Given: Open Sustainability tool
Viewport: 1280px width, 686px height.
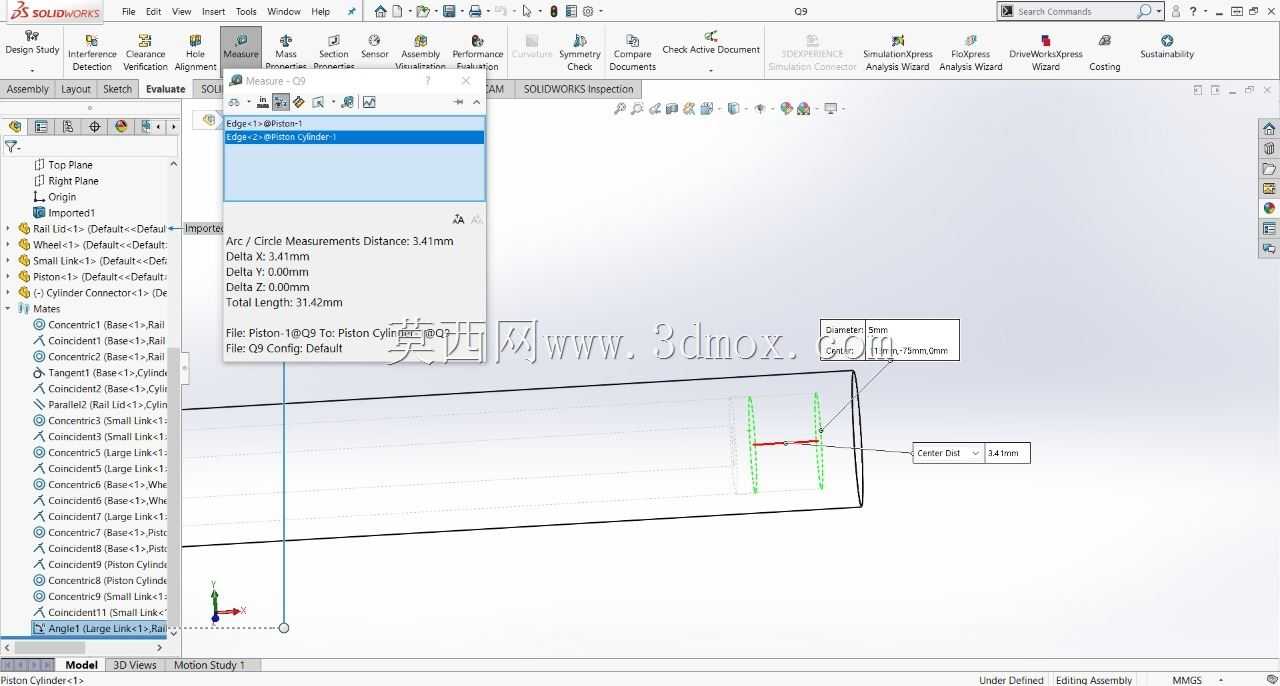Looking at the screenshot, I should click(1167, 47).
